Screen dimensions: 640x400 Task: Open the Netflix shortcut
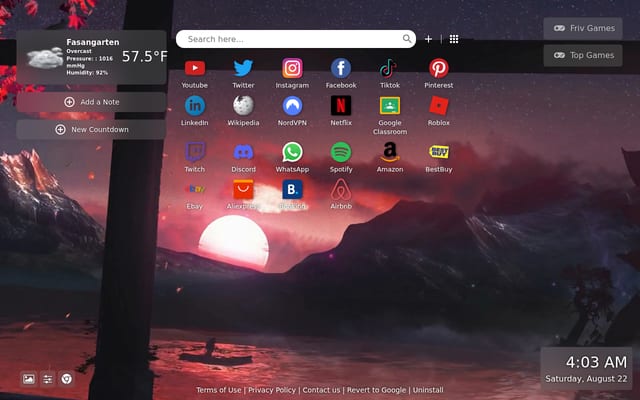click(341, 106)
